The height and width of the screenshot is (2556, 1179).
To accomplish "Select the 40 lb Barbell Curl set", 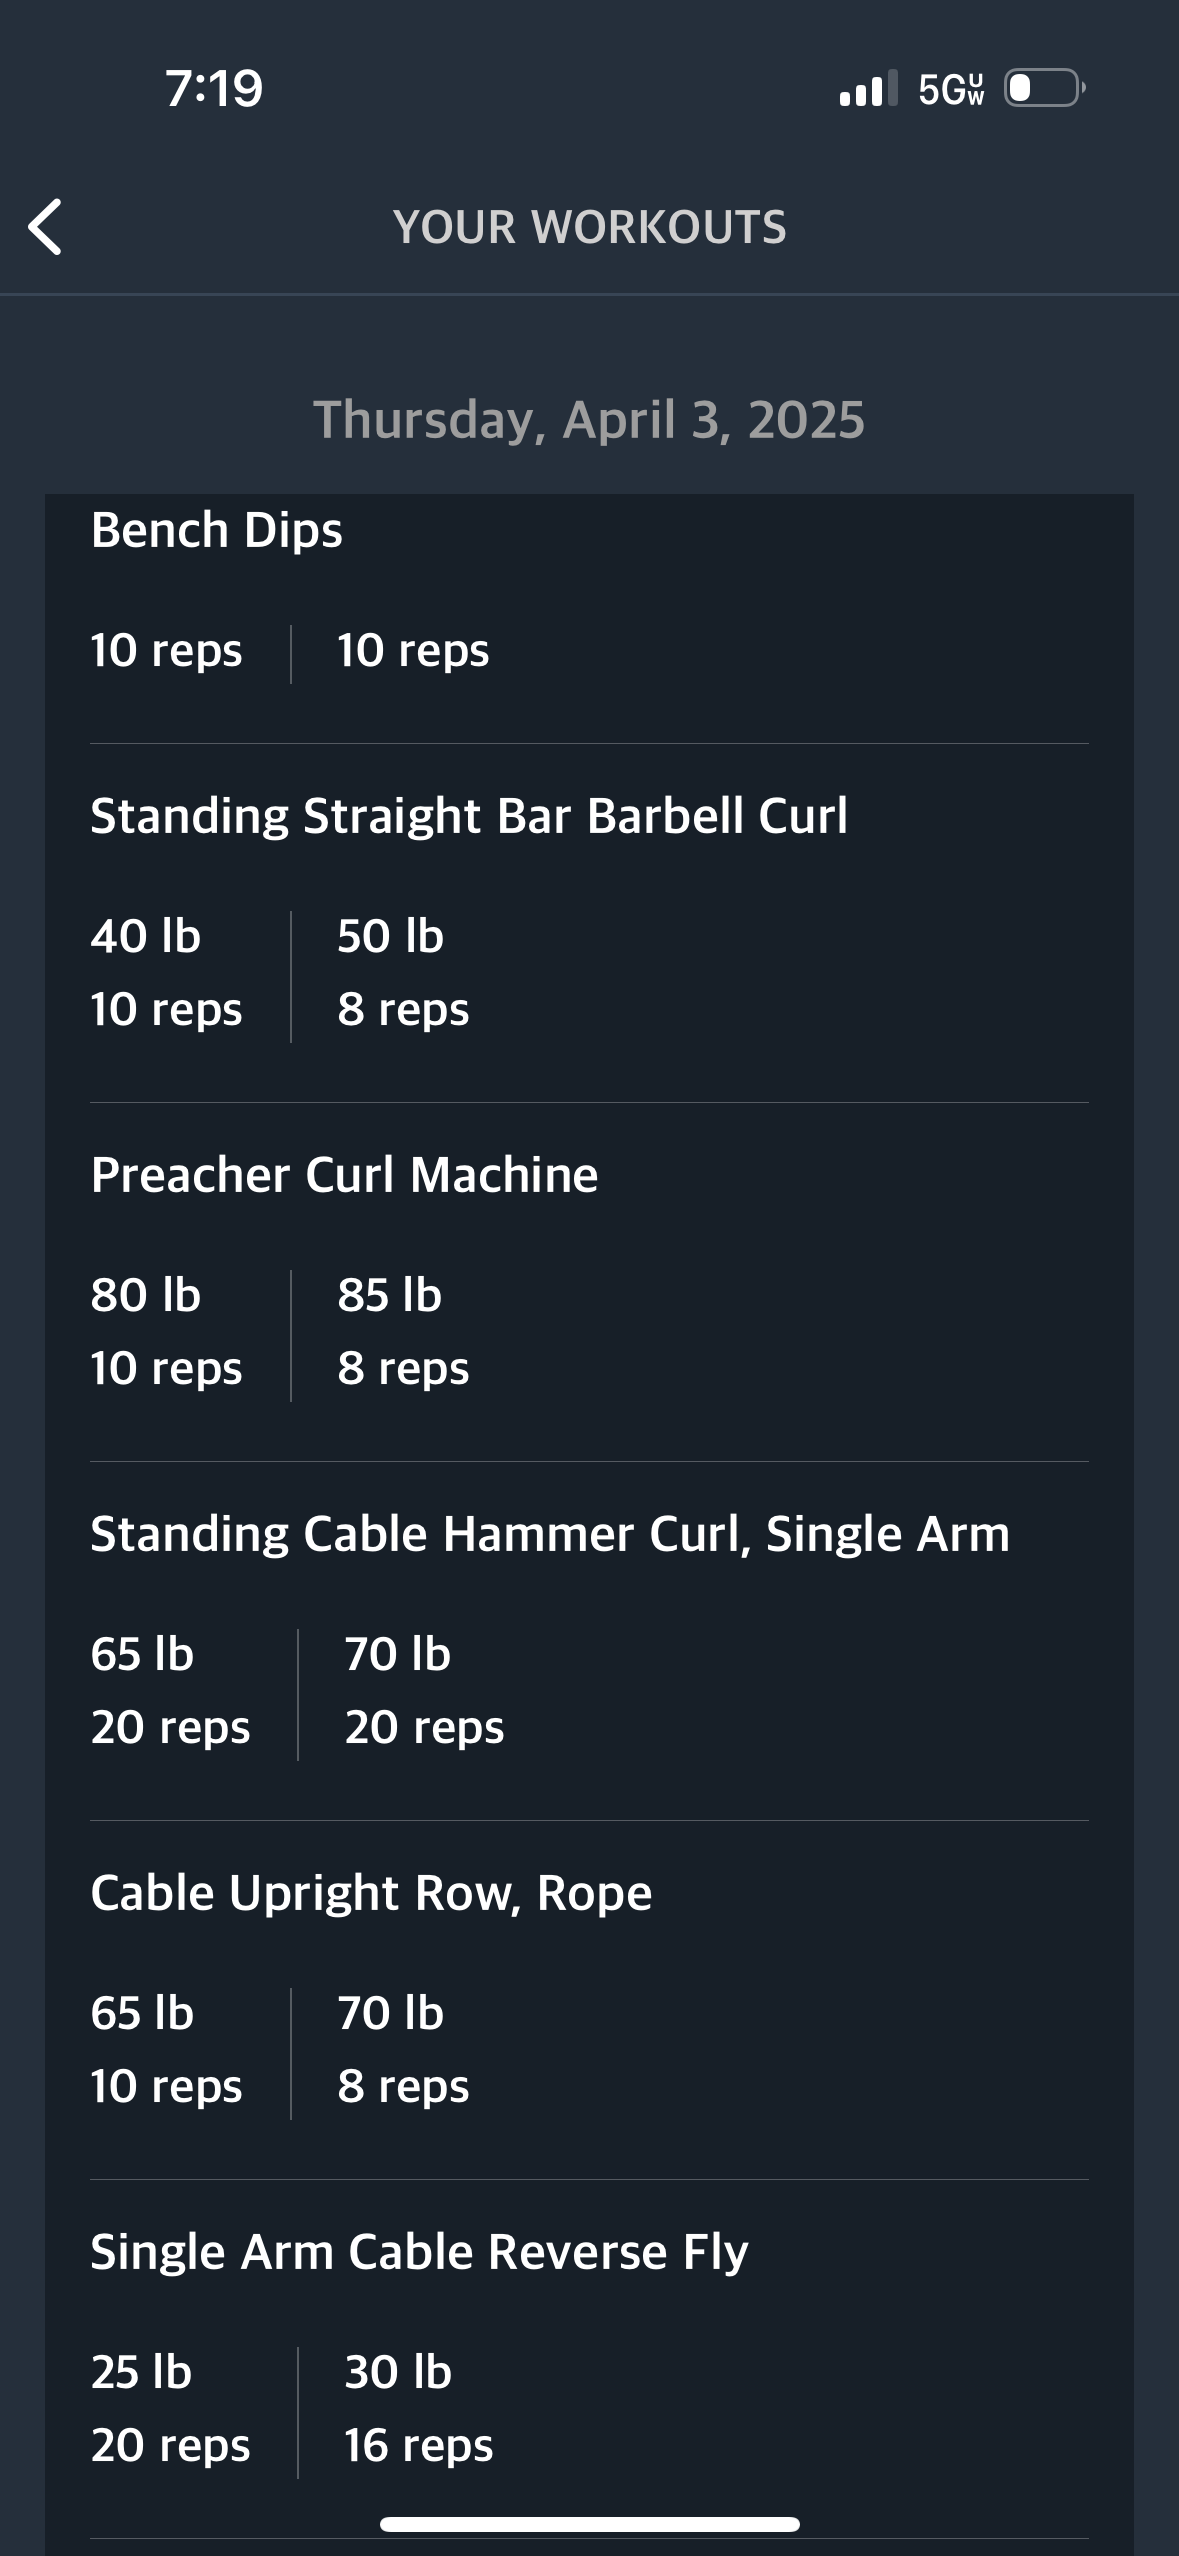I will click(x=166, y=973).
